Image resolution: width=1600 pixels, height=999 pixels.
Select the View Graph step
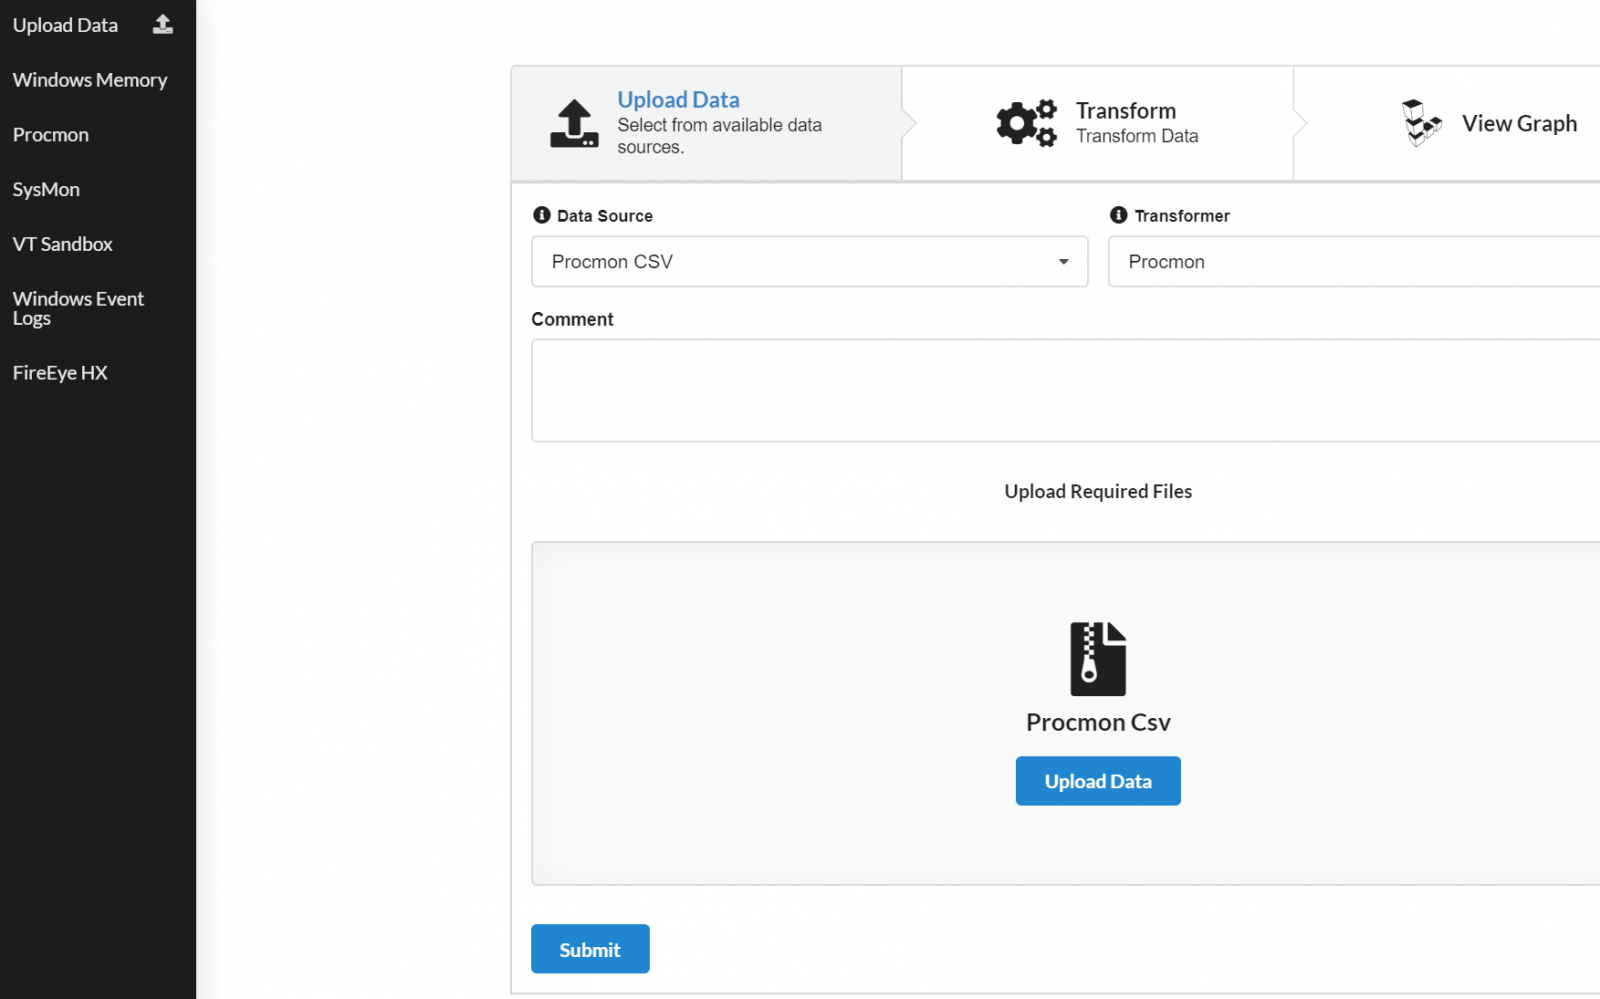(1519, 124)
